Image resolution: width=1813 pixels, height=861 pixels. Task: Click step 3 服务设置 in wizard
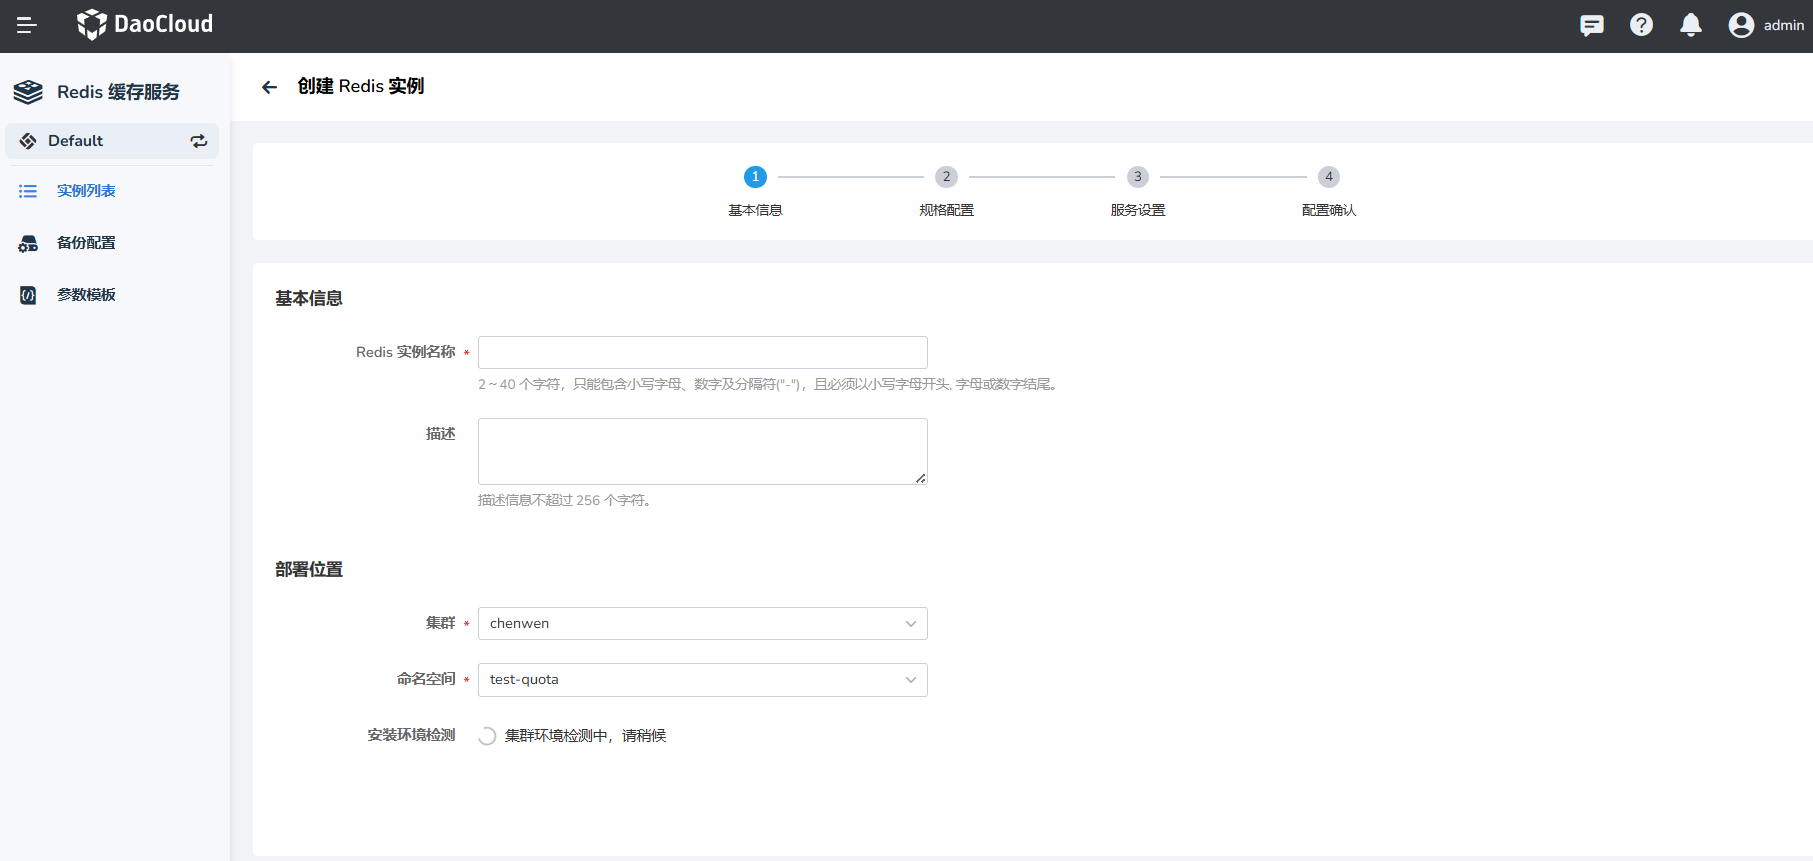[x=1137, y=177]
